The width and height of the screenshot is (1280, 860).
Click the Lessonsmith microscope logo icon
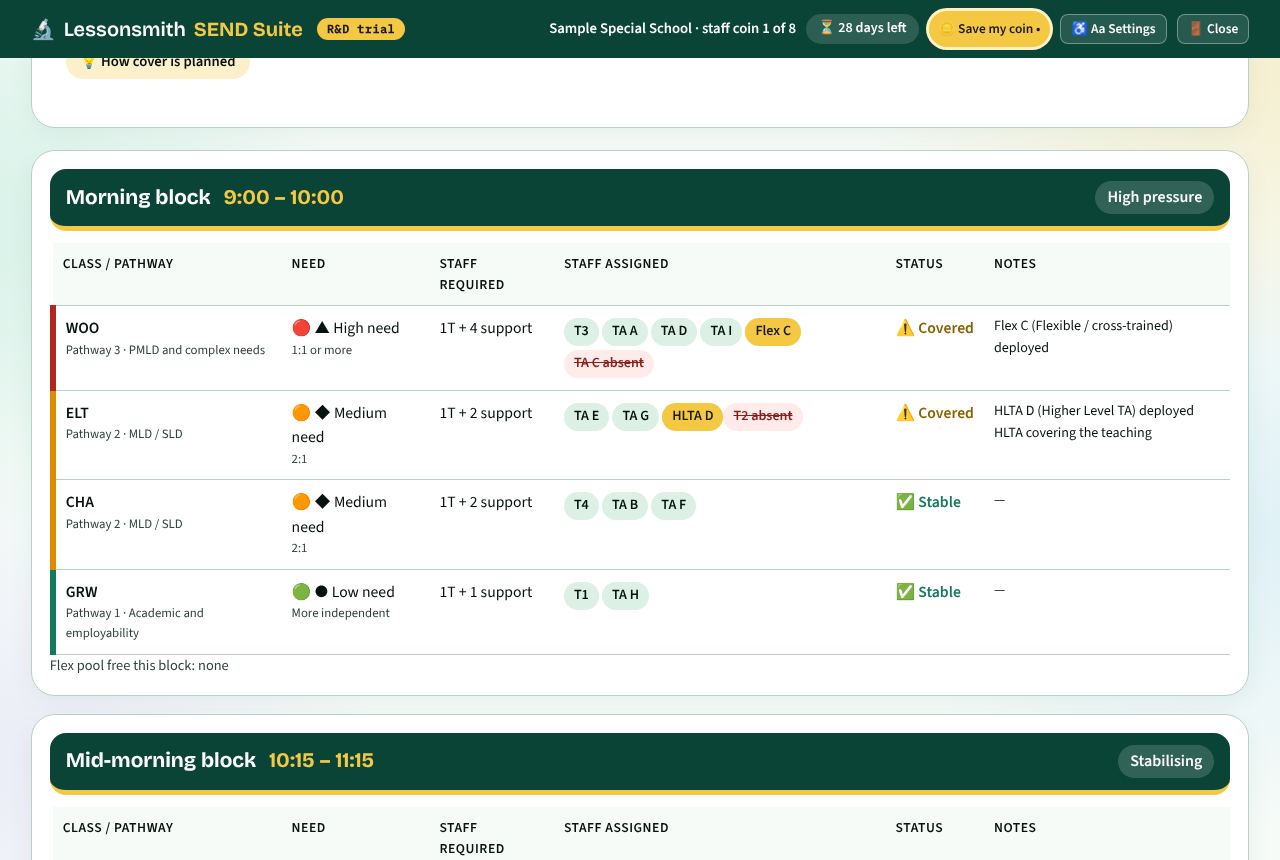pos(42,29)
